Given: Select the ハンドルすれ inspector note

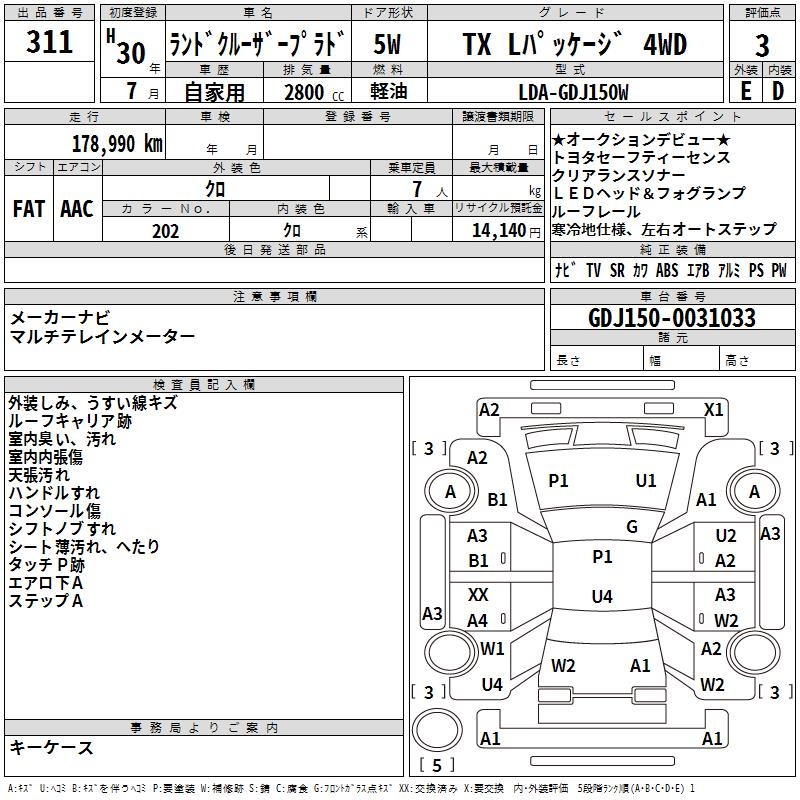Looking at the screenshot, I should tap(54, 493).
